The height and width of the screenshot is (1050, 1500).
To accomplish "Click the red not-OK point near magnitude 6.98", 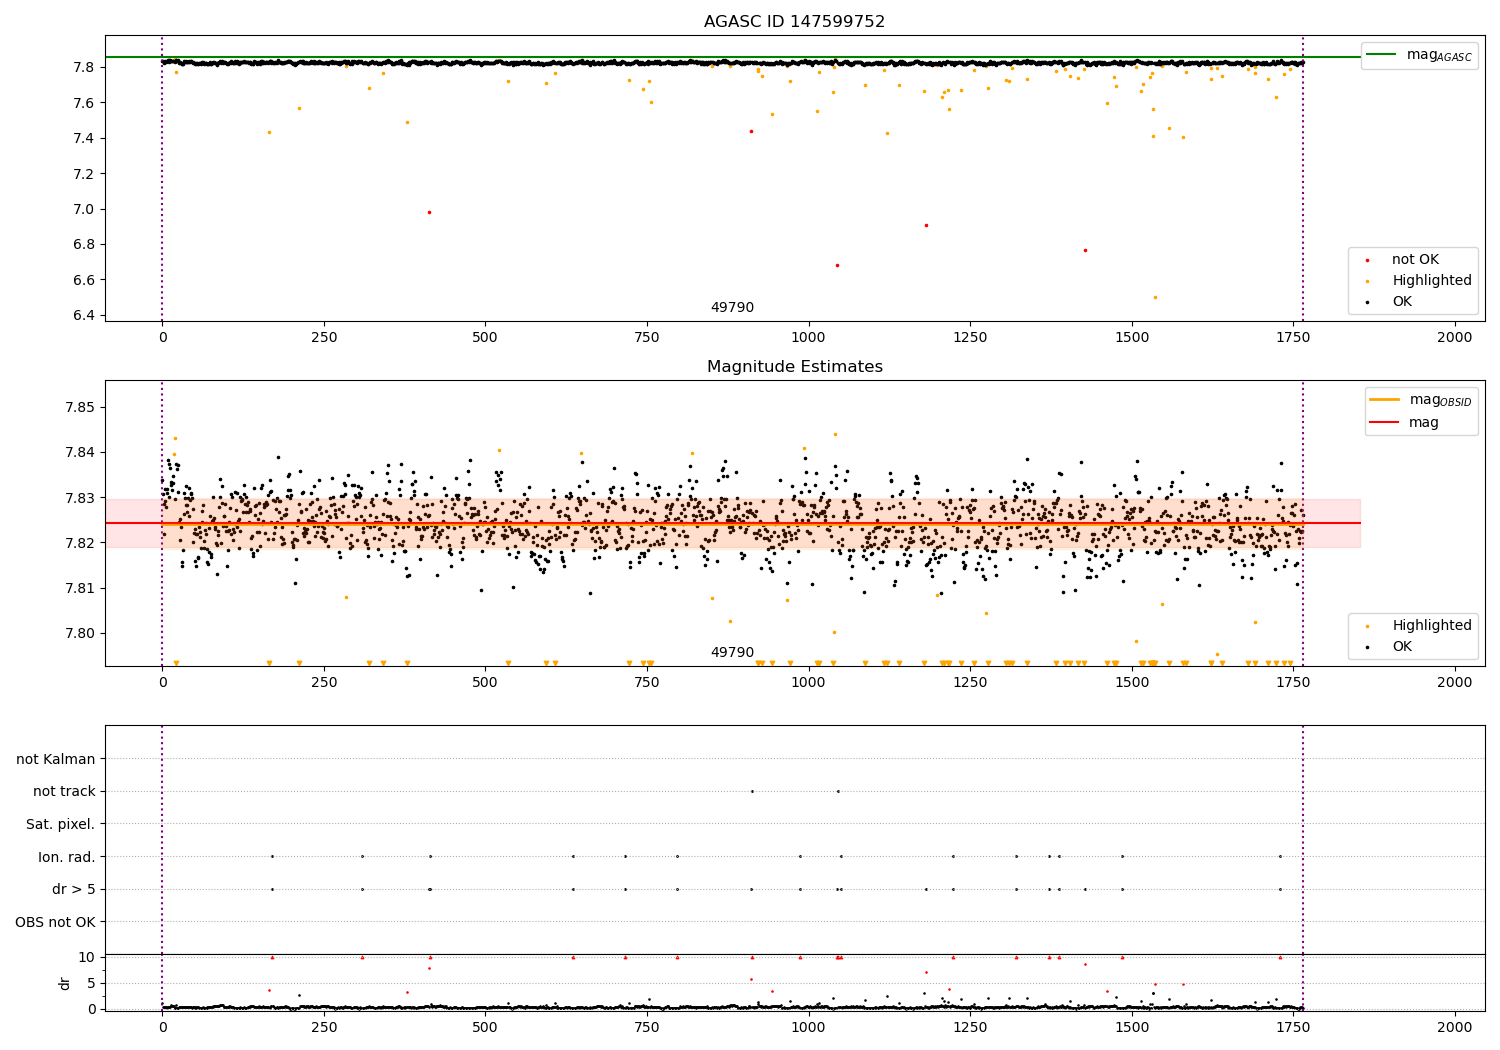I will coord(429,212).
